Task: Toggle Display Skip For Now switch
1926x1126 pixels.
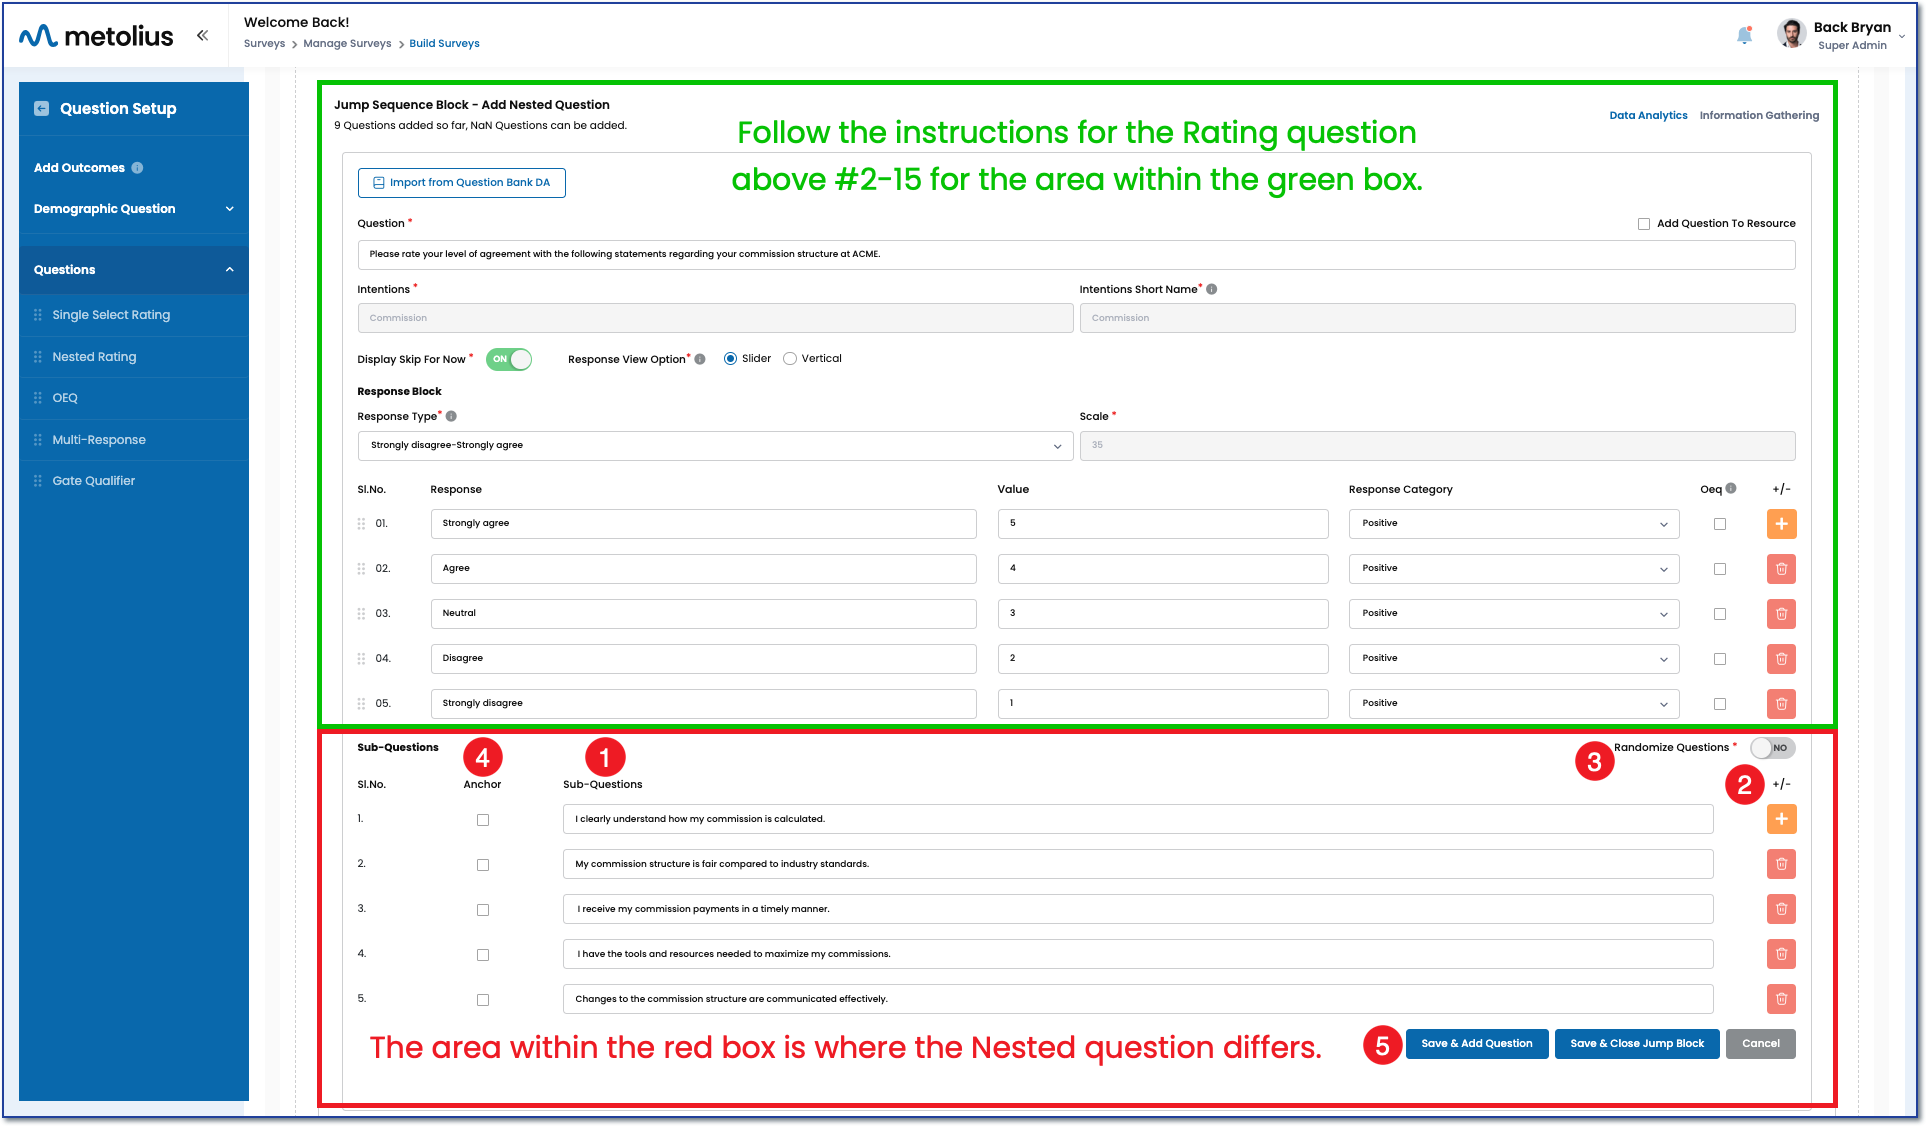Action: 509,359
